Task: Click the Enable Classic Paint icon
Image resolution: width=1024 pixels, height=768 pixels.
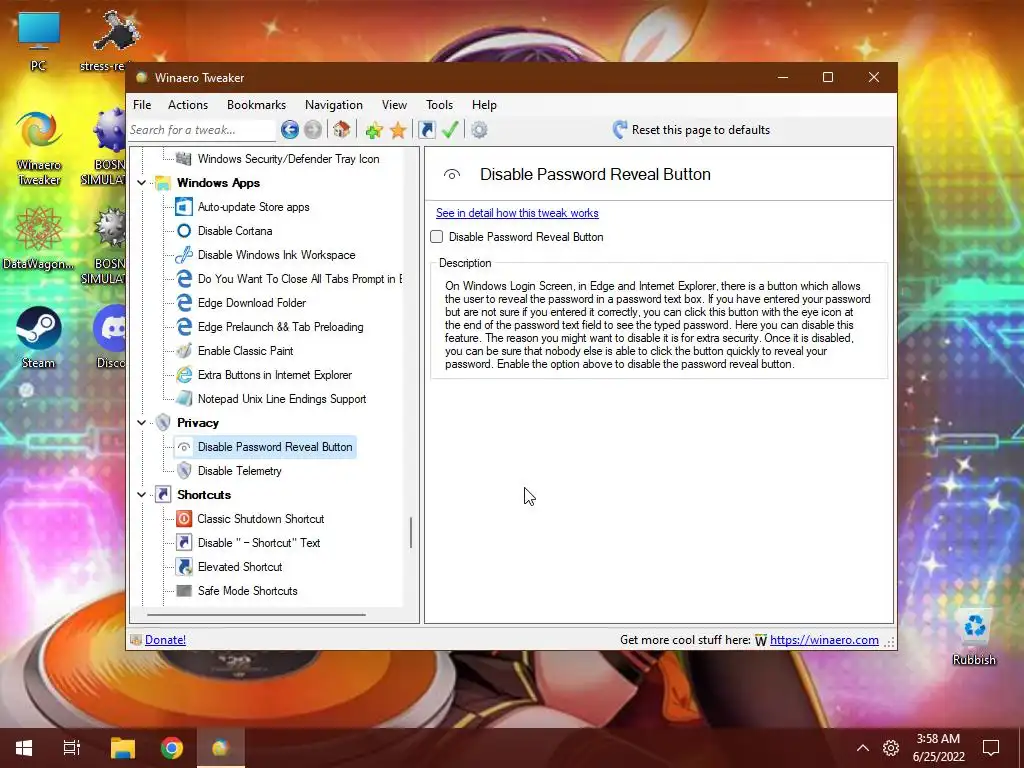Action: pos(184,351)
